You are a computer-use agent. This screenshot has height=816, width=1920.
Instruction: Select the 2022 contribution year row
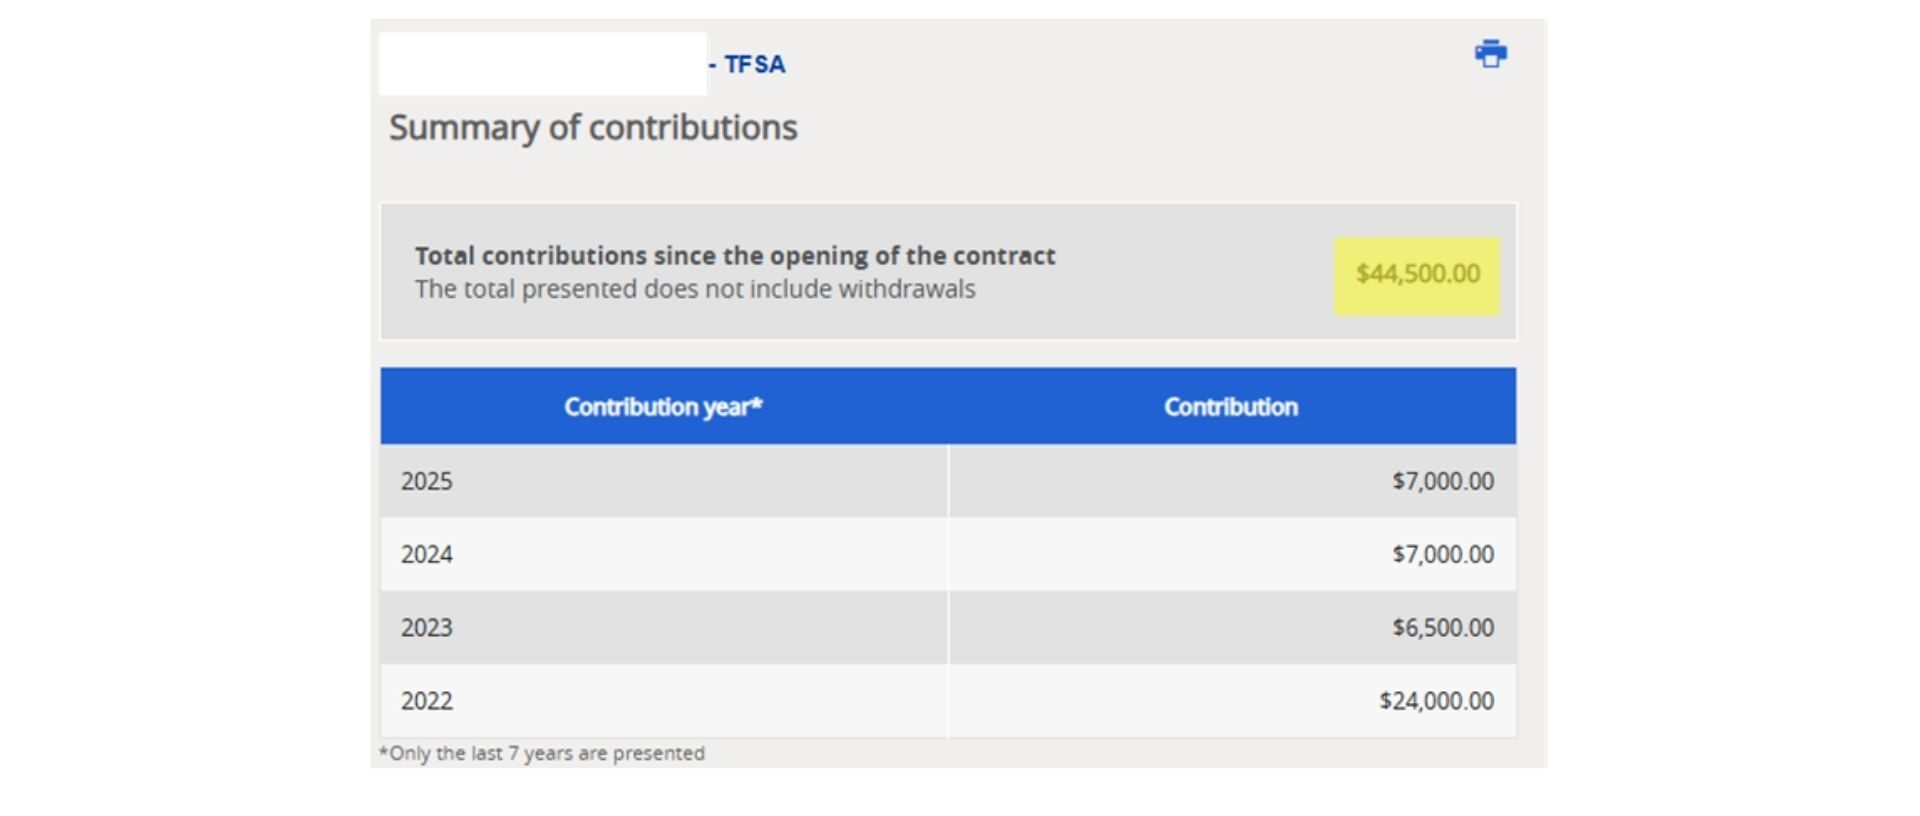(948, 700)
